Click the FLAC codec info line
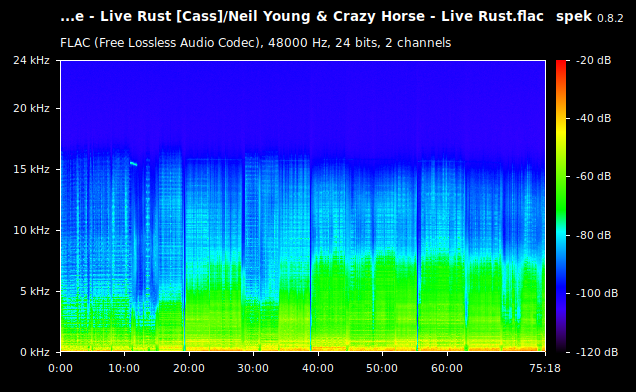Image resolution: width=636 pixels, height=392 pixels. coord(256,43)
